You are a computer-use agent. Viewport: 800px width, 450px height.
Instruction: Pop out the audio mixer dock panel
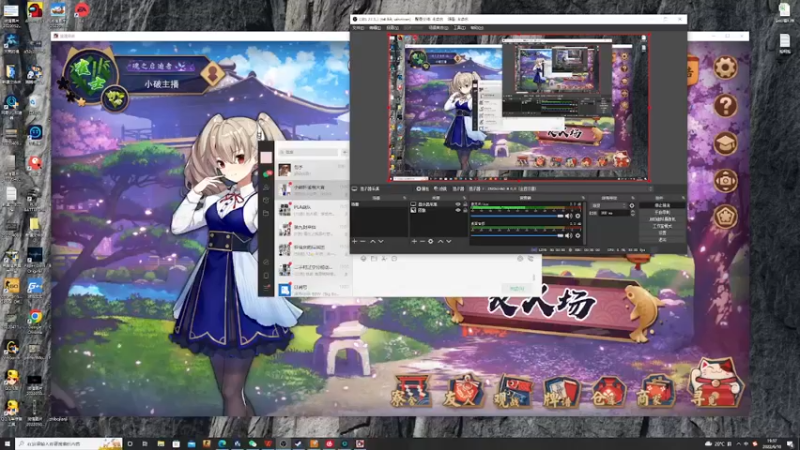pyautogui.click(x=583, y=198)
